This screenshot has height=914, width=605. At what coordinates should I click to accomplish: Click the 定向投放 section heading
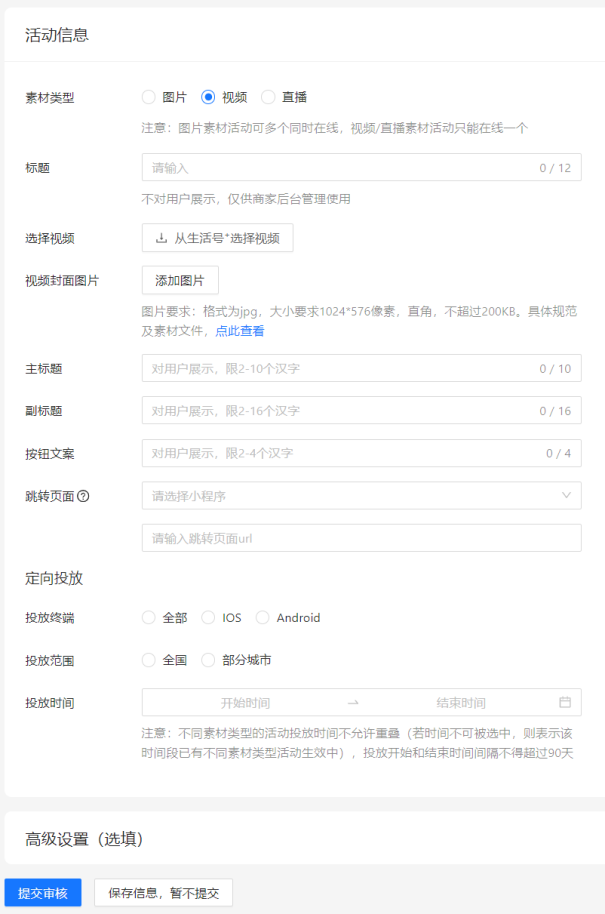tap(54, 578)
